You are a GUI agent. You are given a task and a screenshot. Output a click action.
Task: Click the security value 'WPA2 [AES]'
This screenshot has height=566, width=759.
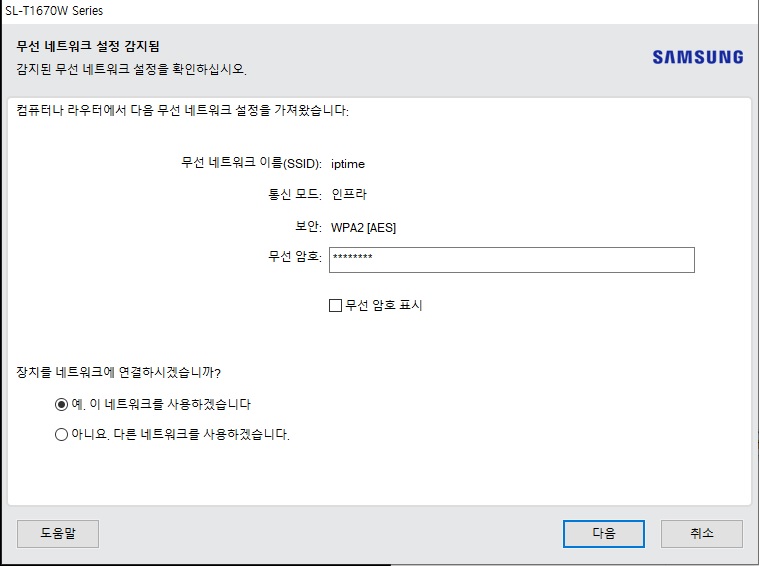coord(363,228)
